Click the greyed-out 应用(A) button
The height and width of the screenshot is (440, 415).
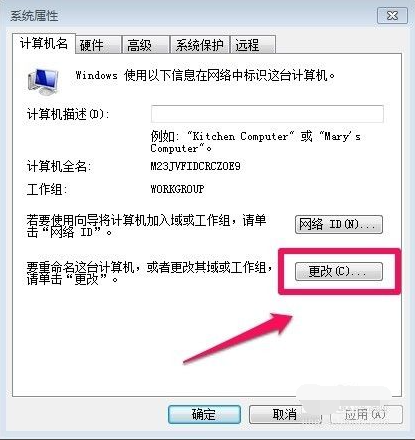pos(366,414)
